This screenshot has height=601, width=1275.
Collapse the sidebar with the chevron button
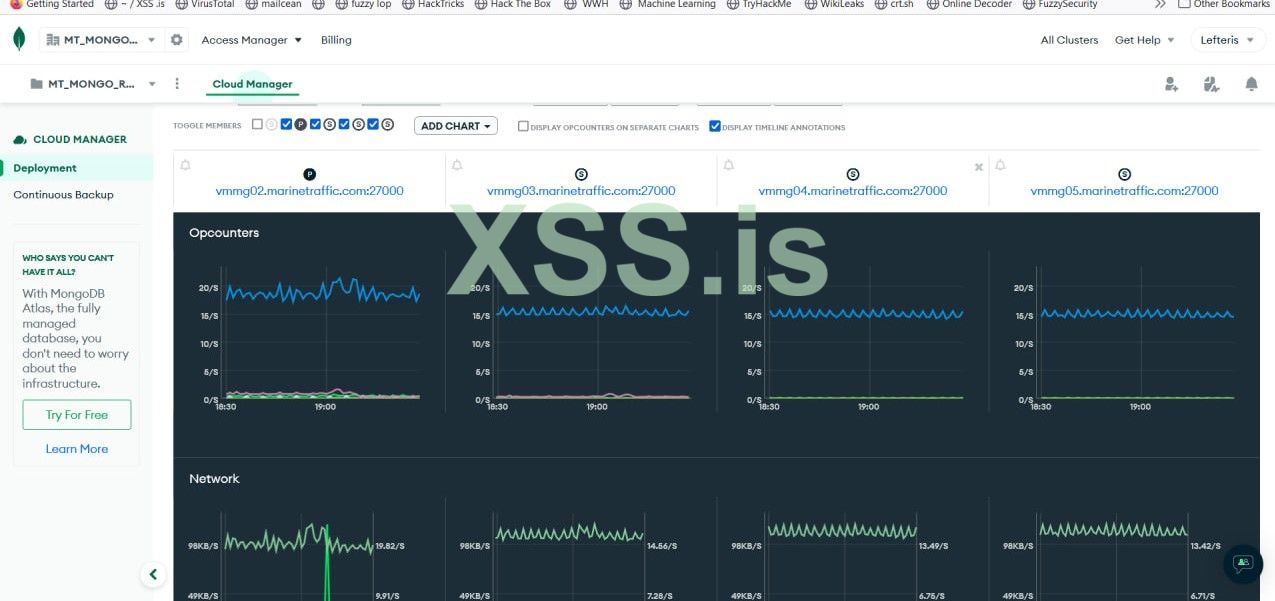tap(153, 574)
